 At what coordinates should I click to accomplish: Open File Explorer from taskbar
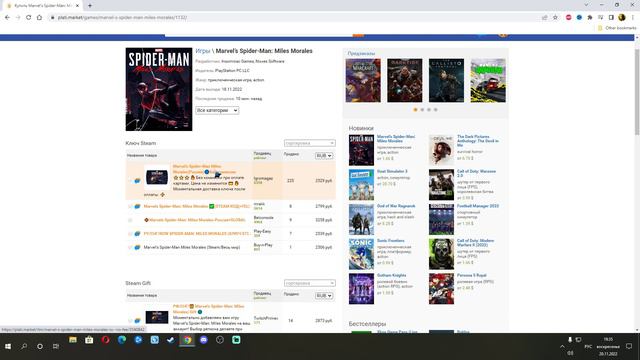(73, 340)
